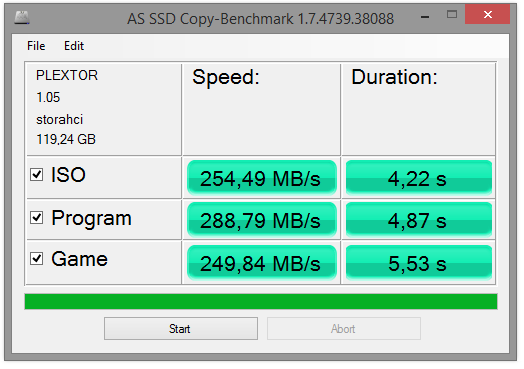Viewport: 524px width, 369px height.
Task: Select the Game speed result 249,84 MB/s
Action: (x=262, y=263)
